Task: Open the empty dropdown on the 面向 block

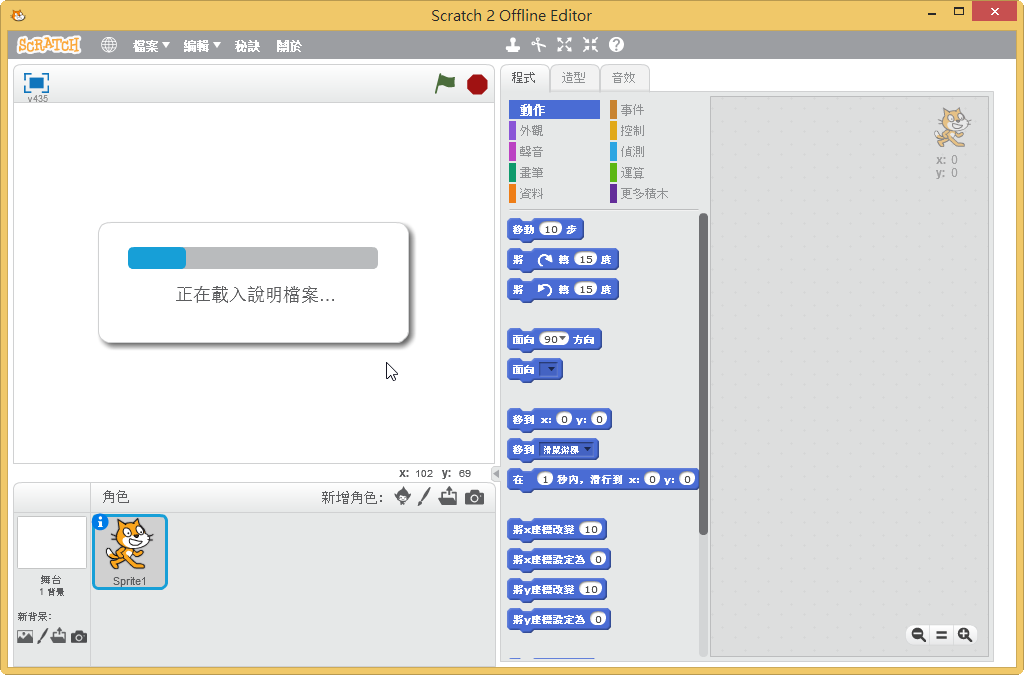Action: point(551,369)
